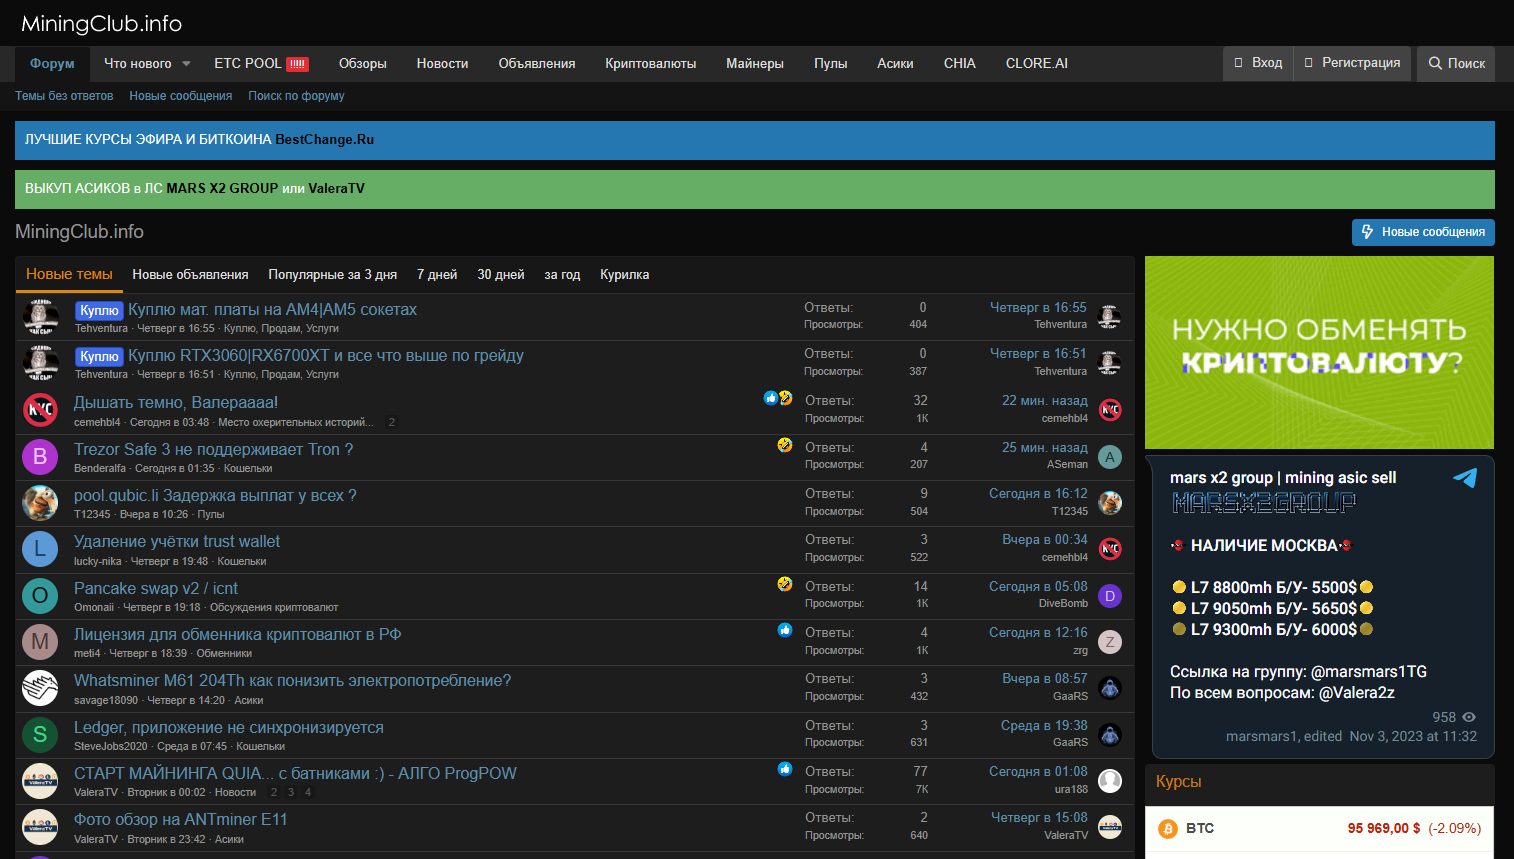The image size is (1514, 859).
Task: Open 'Поиск по форуму' link
Action: pos(296,96)
